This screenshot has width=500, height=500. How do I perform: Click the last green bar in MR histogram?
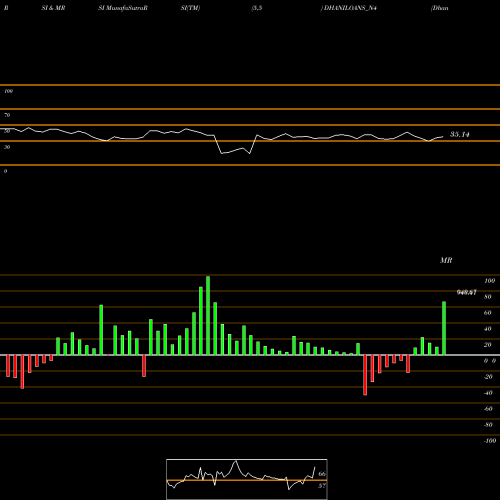tap(444, 328)
